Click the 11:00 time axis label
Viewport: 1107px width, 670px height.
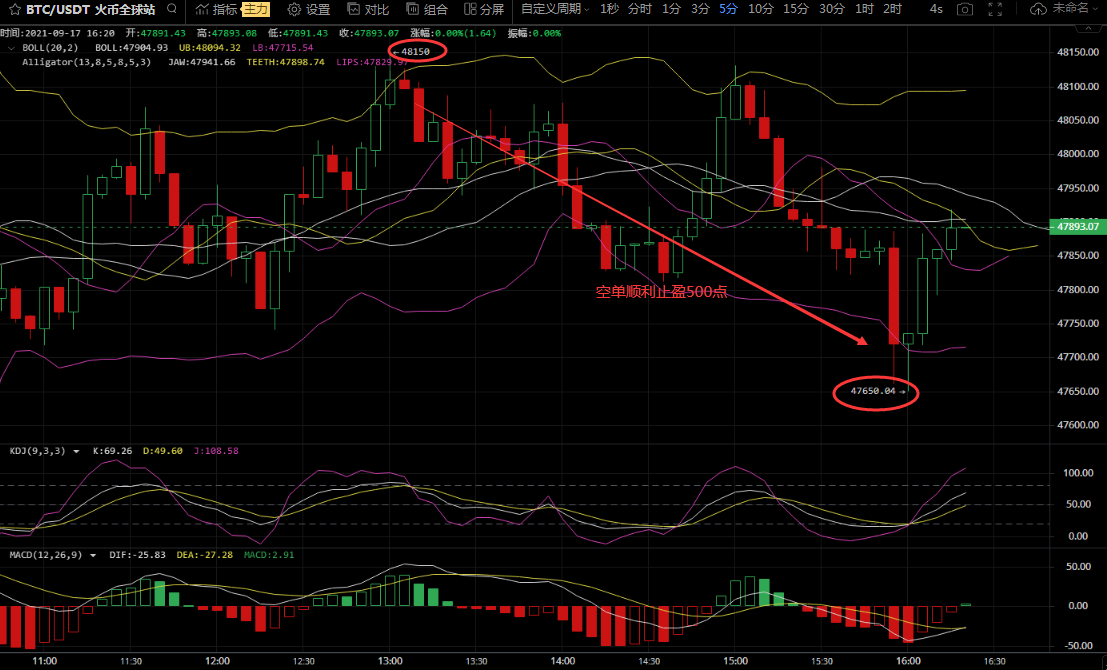pyautogui.click(x=44, y=662)
